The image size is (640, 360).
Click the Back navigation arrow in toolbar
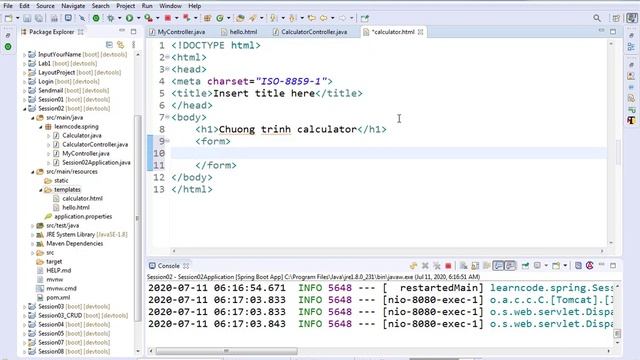[324, 18]
